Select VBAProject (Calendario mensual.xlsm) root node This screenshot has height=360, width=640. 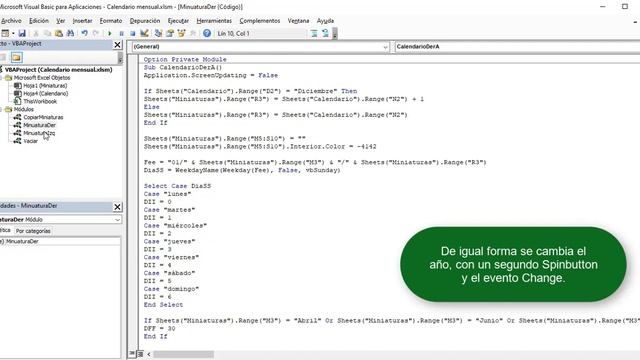click(x=58, y=70)
